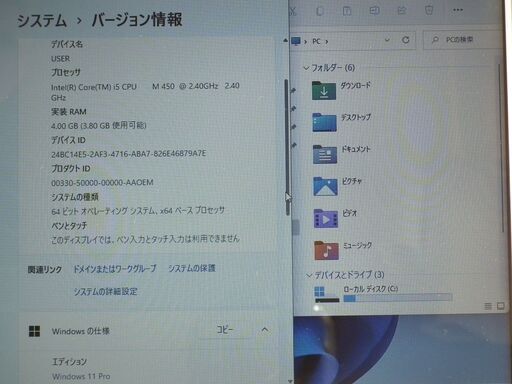Click the chevron after PC in address bar
512x384 pixels.
(327, 42)
